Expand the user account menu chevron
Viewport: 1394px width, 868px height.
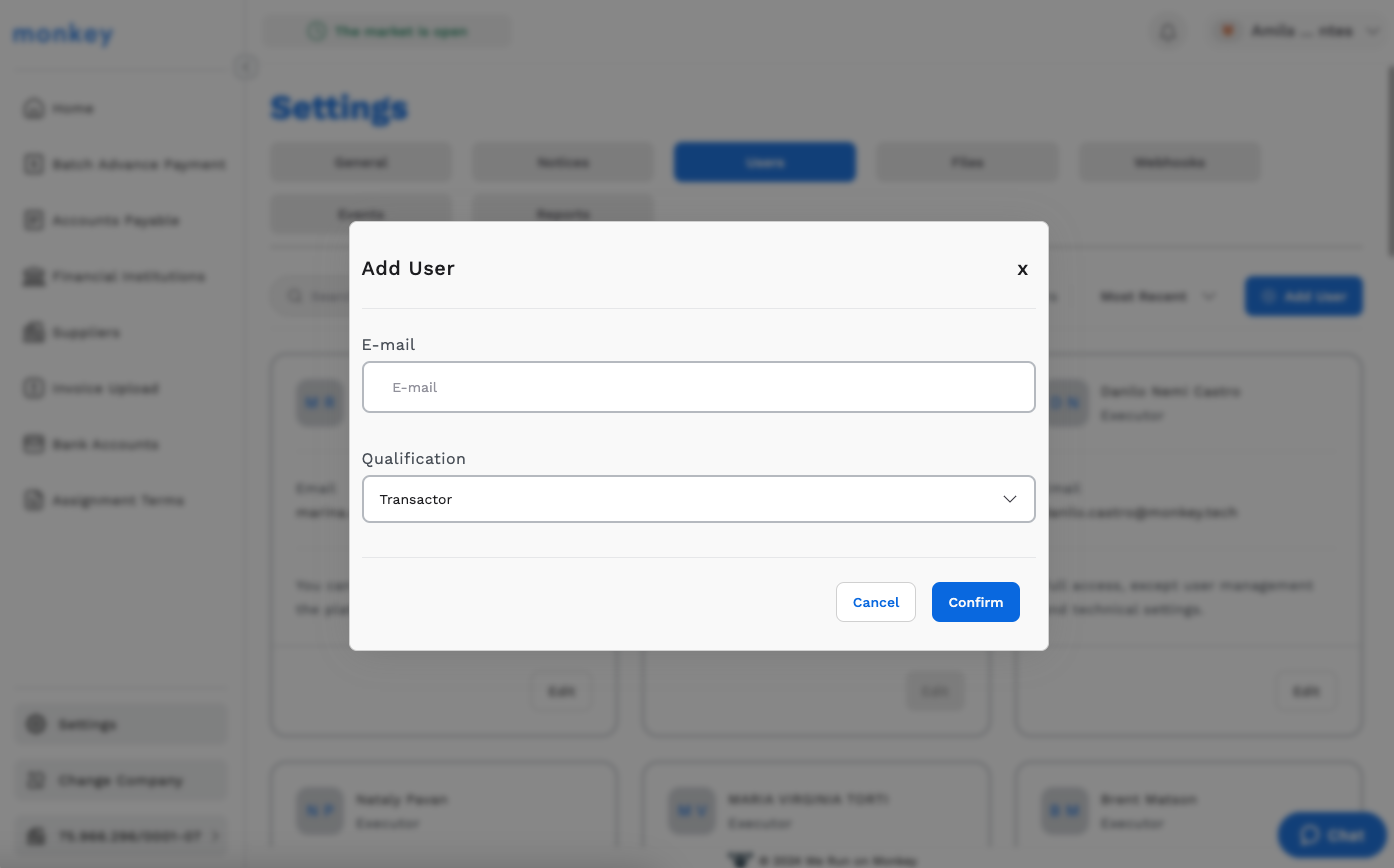[x=1372, y=32]
